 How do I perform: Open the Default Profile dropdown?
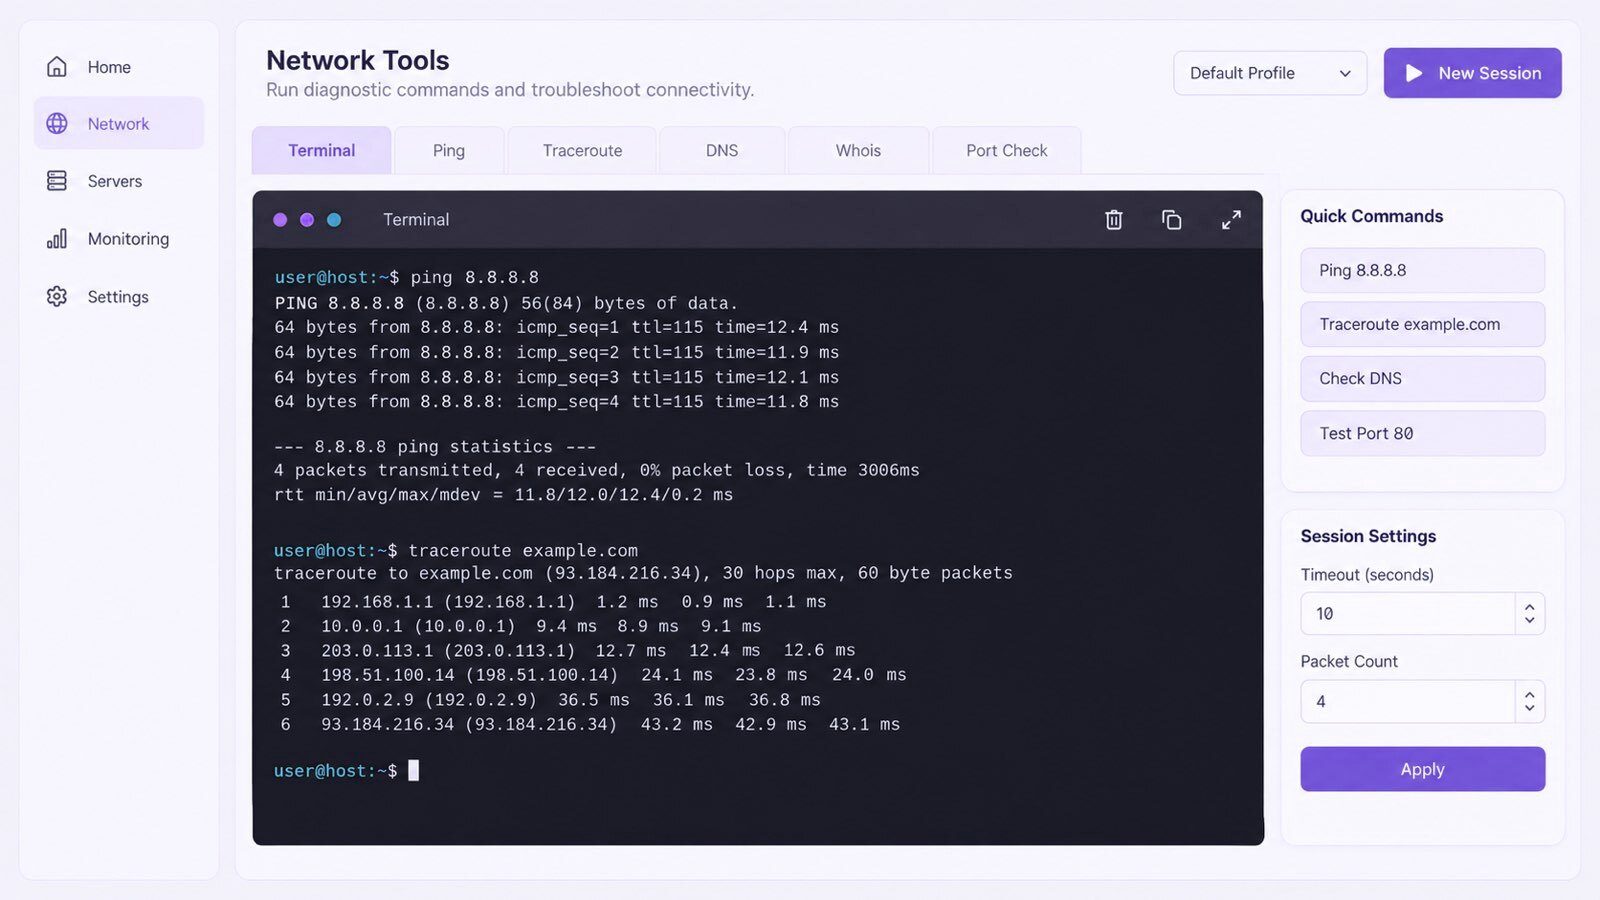(1270, 73)
